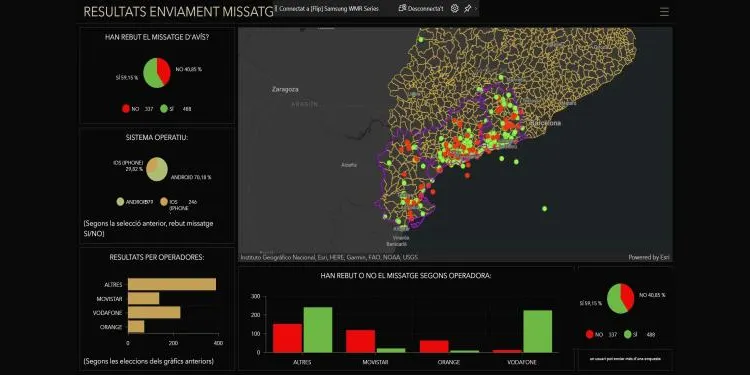Screen dimensions: 750x375
Task: Click 'NO 40,85 %' label in bottom-right panel
Action: tap(652, 295)
